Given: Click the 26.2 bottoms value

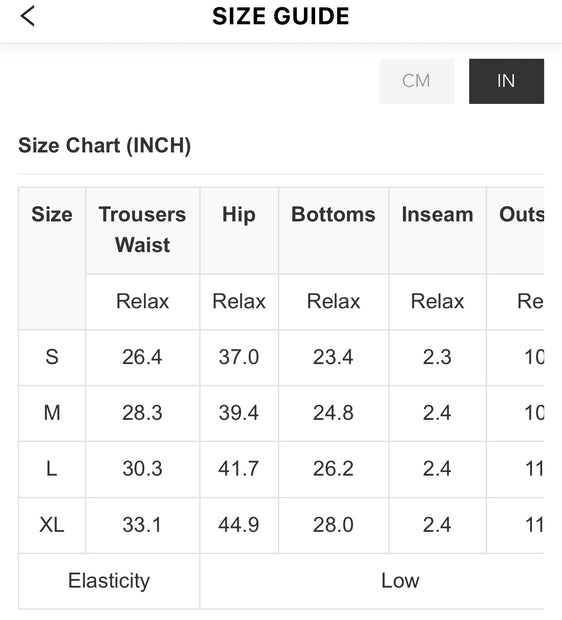Looking at the screenshot, I should pos(333,469).
